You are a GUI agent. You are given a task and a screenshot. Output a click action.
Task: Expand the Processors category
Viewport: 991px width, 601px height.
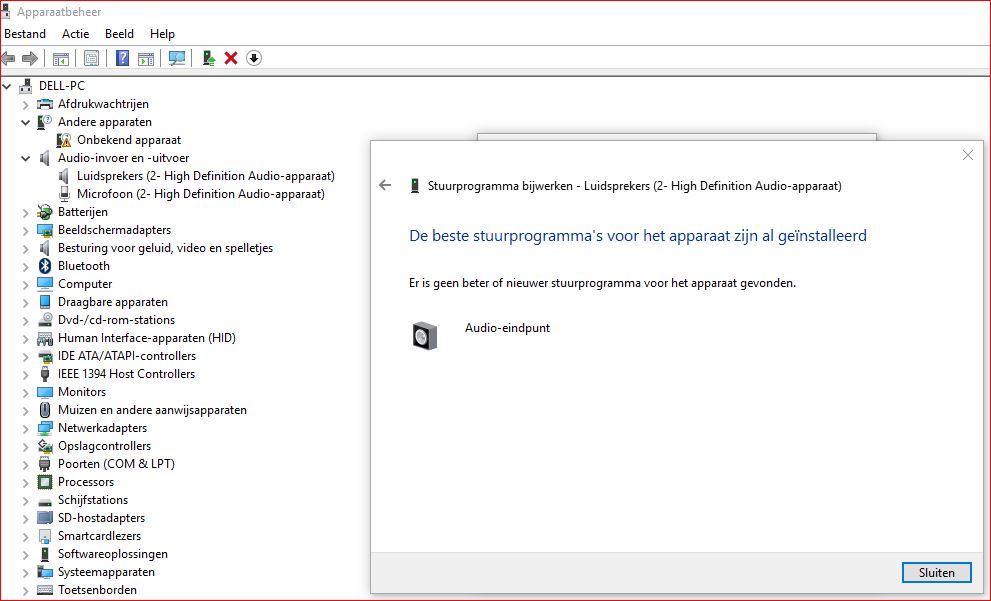pyautogui.click(x=25, y=482)
